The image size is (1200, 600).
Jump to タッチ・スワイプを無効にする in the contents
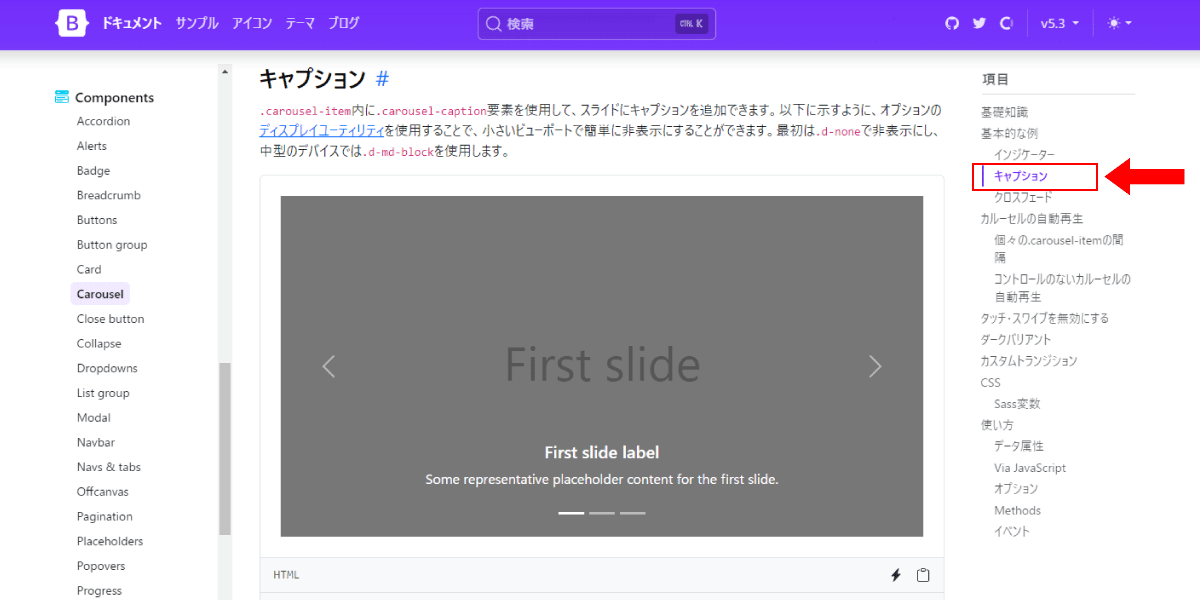tap(1045, 318)
